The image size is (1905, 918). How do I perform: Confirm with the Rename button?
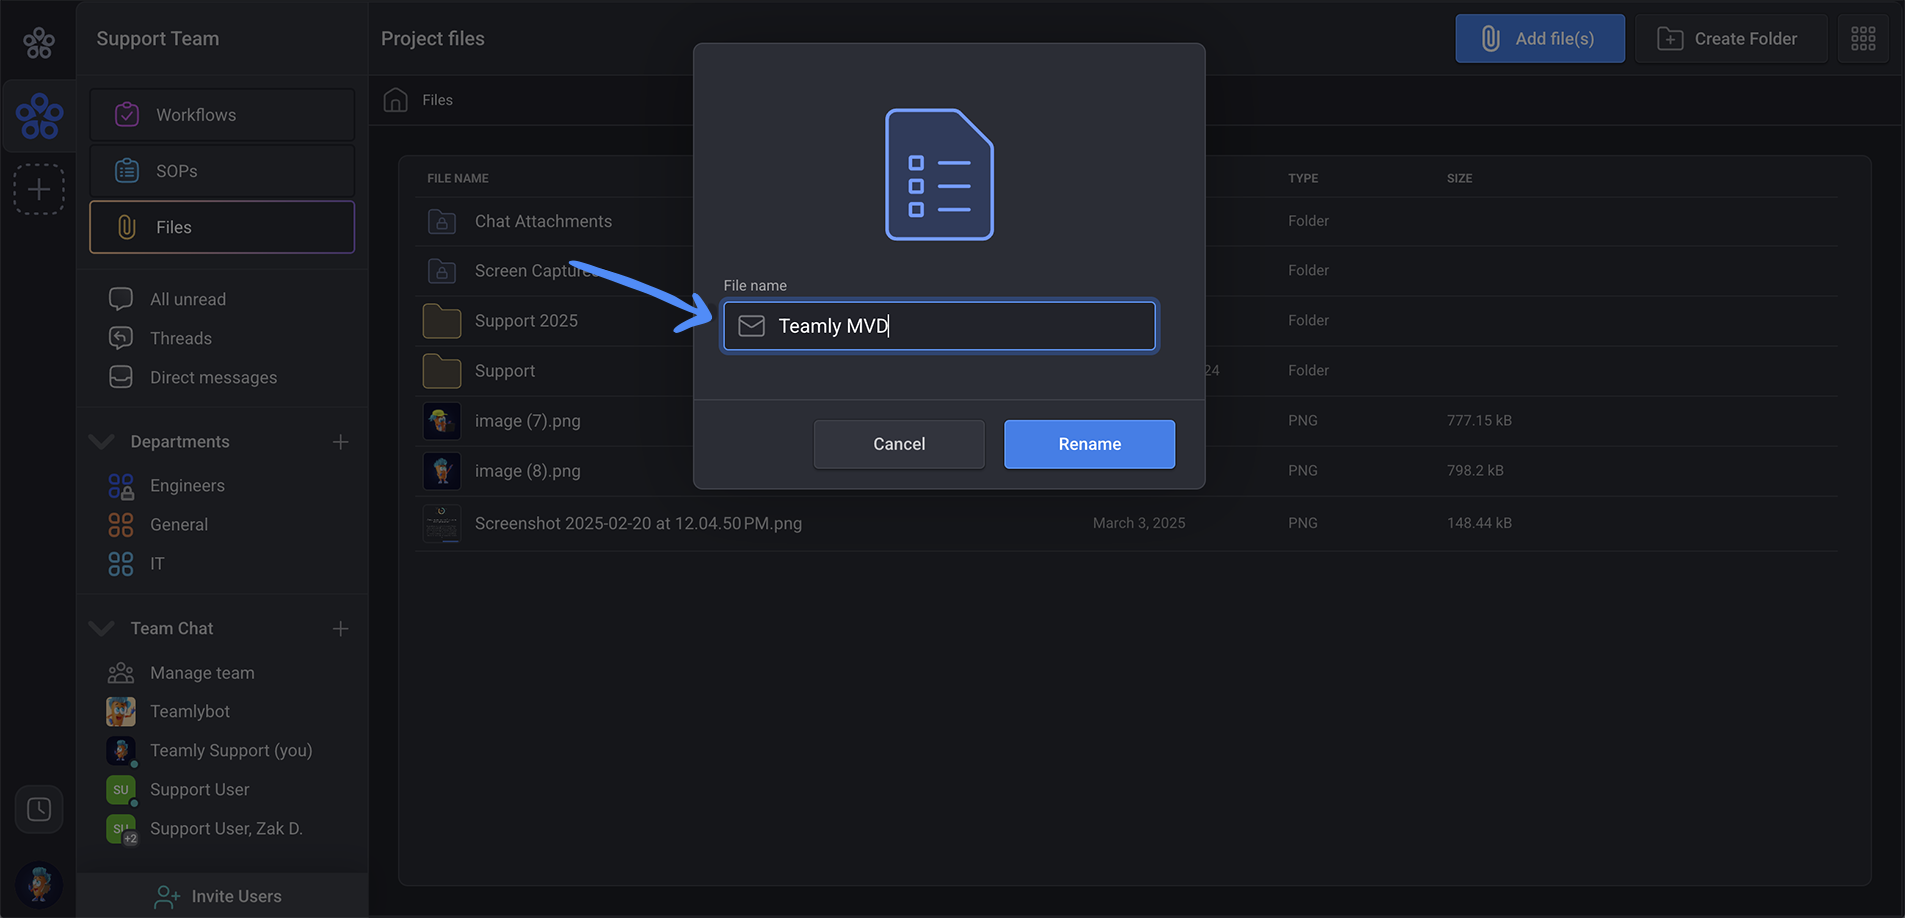coord(1089,444)
